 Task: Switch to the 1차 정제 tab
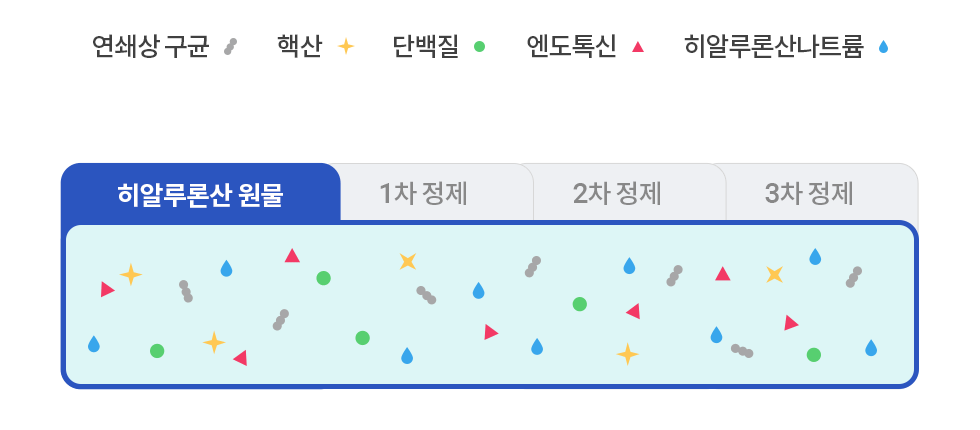424,193
